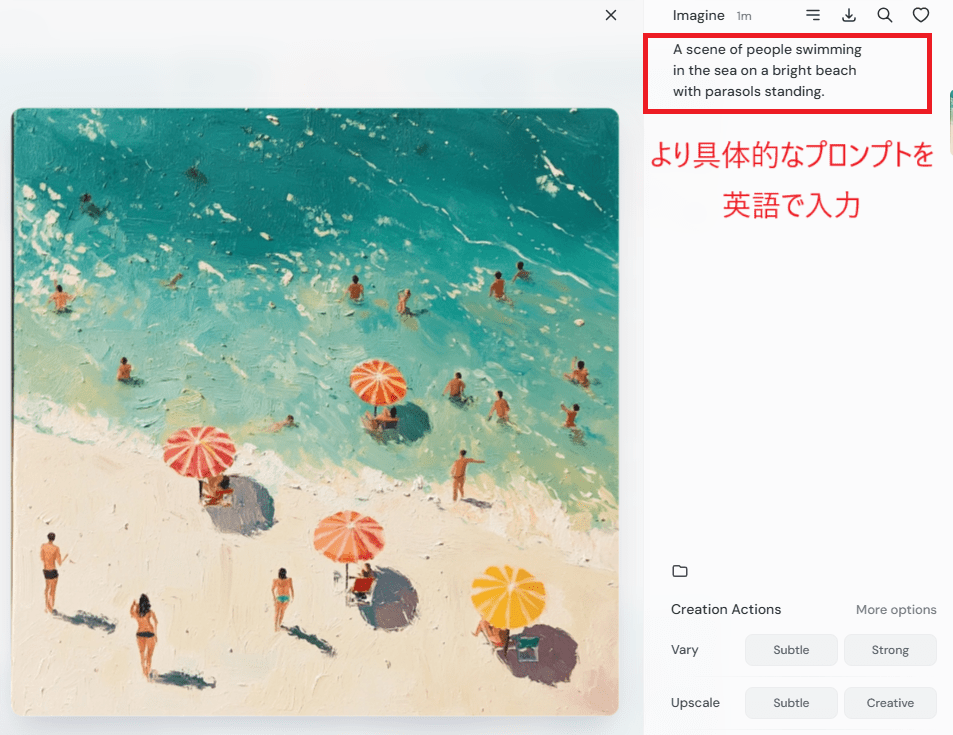Click the 1m timestamp

point(744,16)
